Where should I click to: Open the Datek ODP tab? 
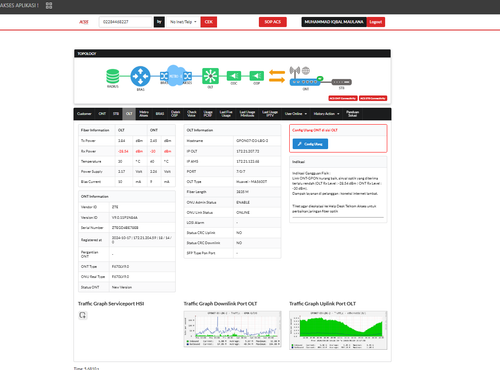175,114
